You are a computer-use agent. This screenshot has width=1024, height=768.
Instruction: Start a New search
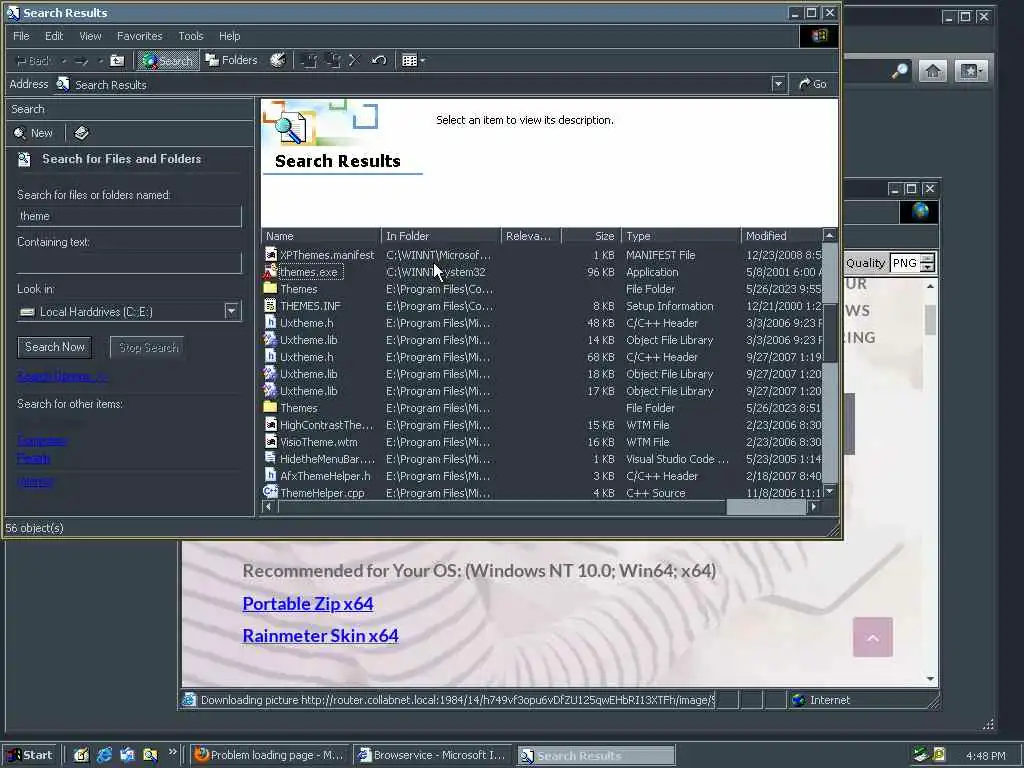[33, 133]
